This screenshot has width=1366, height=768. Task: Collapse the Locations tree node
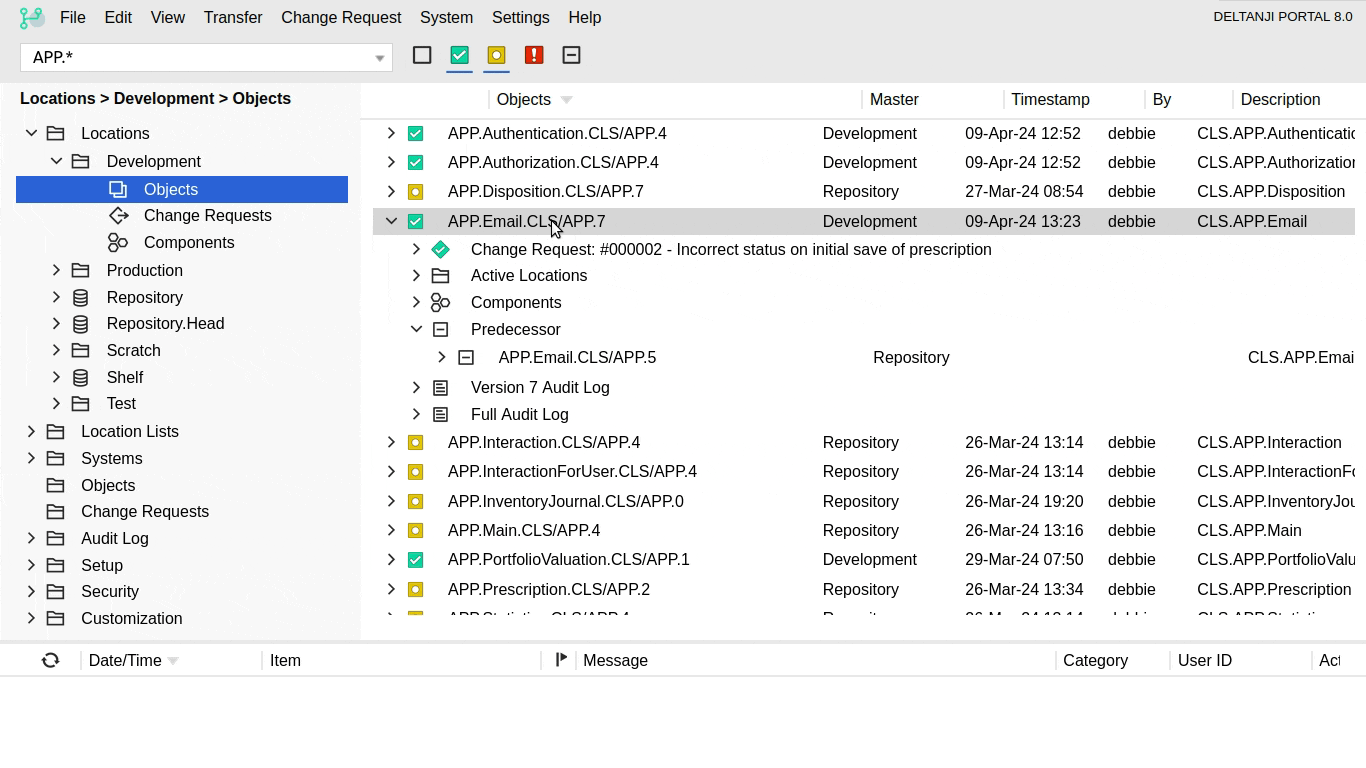(31, 133)
